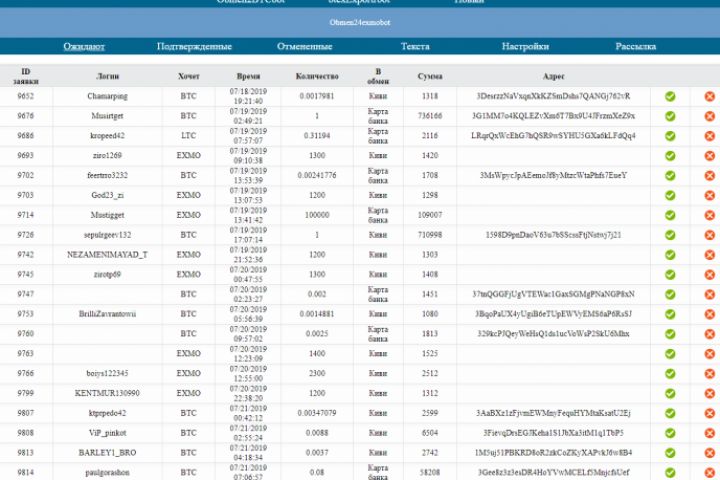
Task: Reject request 9693 red cross icon
Action: click(x=709, y=156)
